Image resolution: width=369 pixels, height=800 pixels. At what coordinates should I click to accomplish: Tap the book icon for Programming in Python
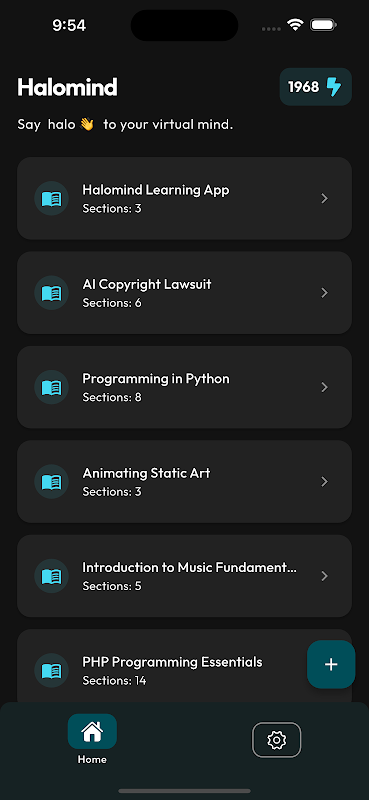coord(52,387)
